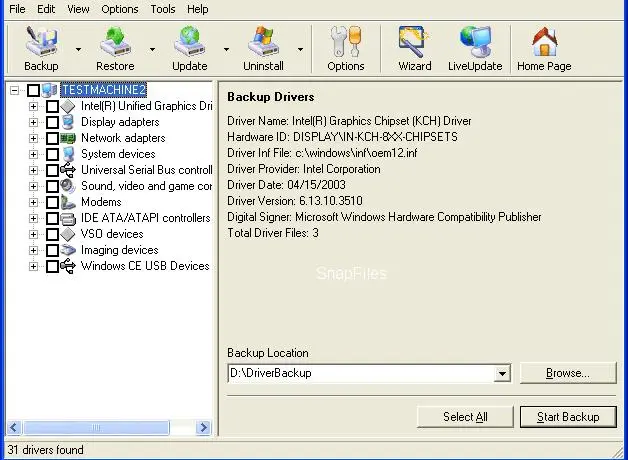Check the System devices checkbox
This screenshot has height=460, width=628.
click(52, 154)
